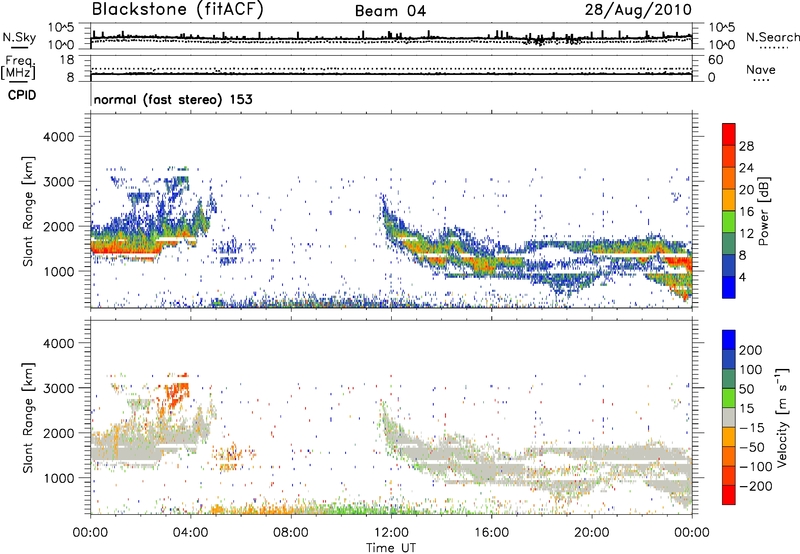Click the 'N.Search' legend label
This screenshot has width=800, height=554.
tap(772, 37)
